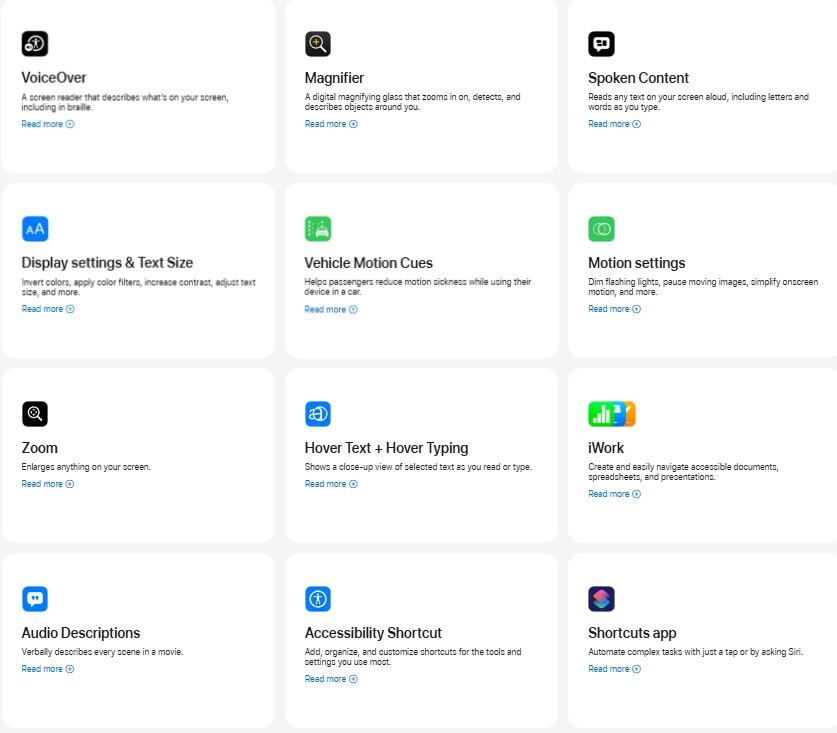Open Read more for iWork
This screenshot has height=733, width=837.
614,494
